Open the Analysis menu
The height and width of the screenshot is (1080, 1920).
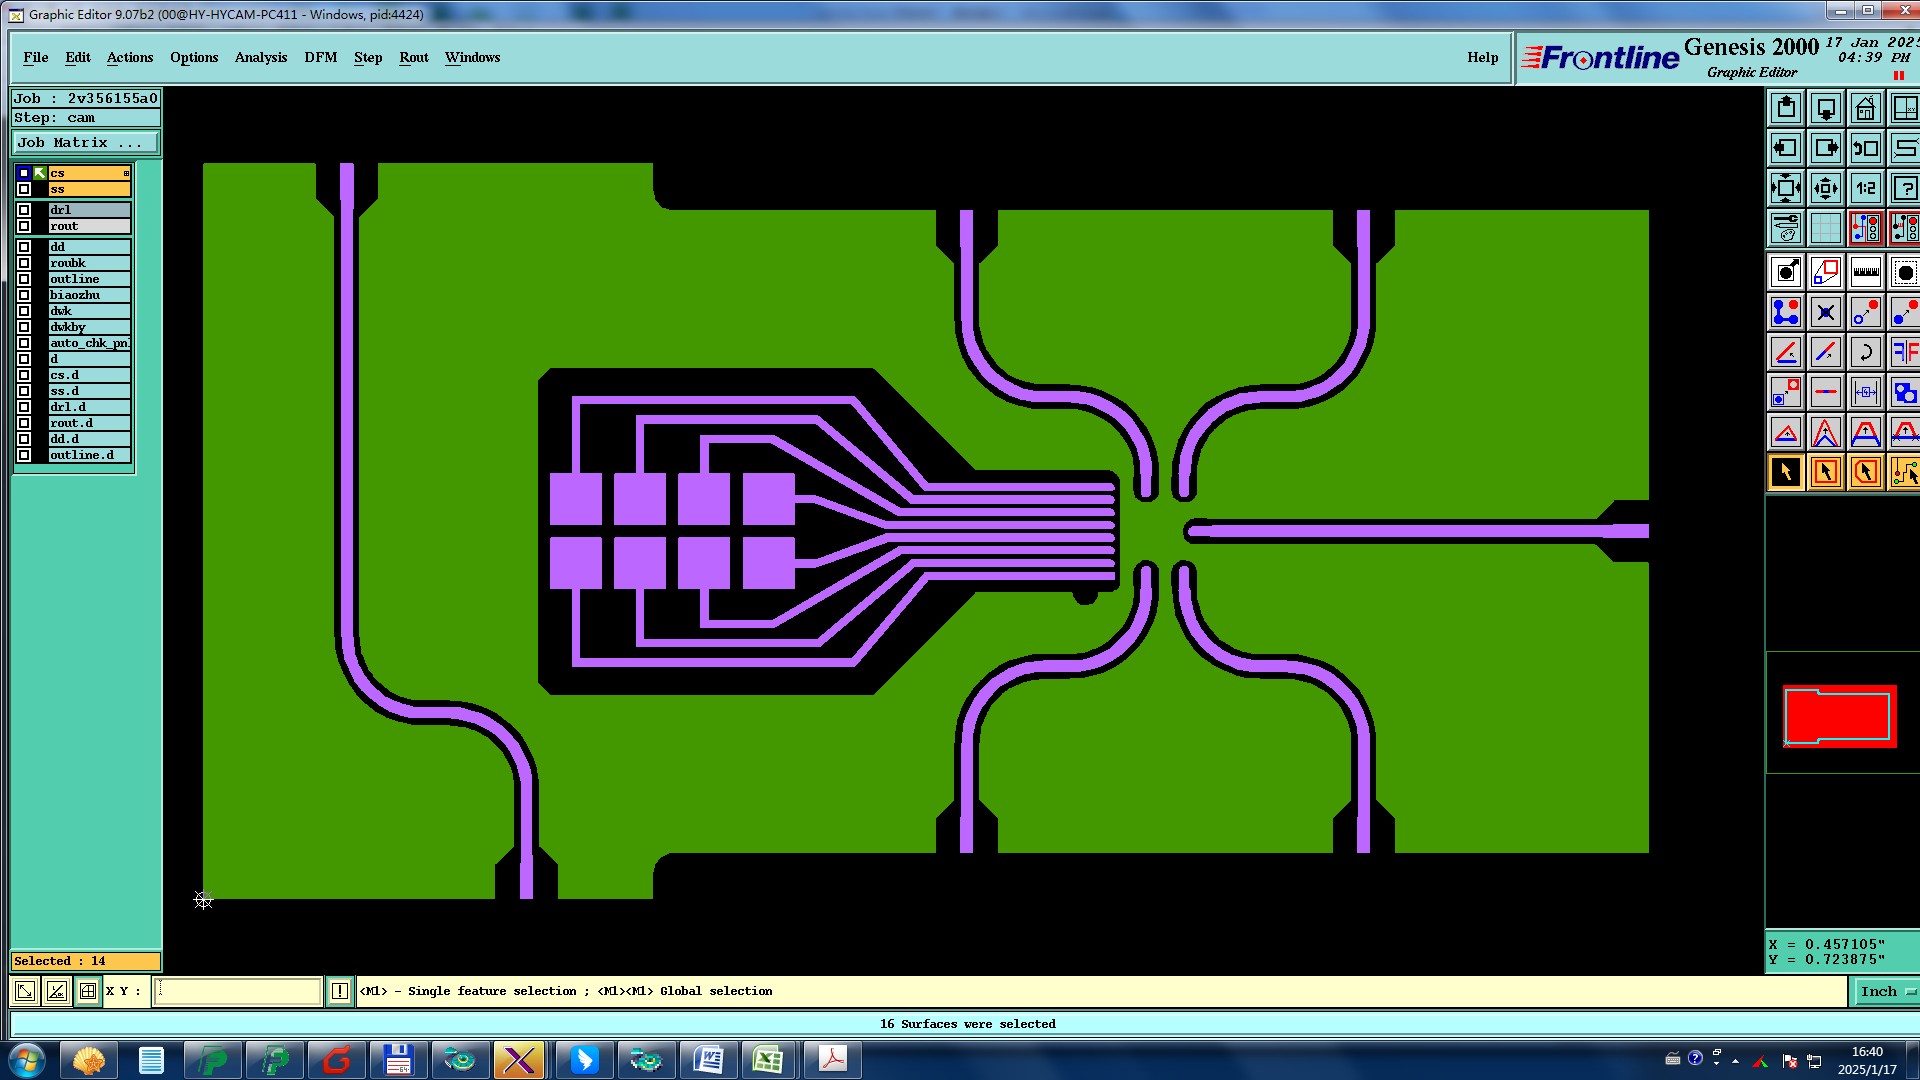(260, 57)
